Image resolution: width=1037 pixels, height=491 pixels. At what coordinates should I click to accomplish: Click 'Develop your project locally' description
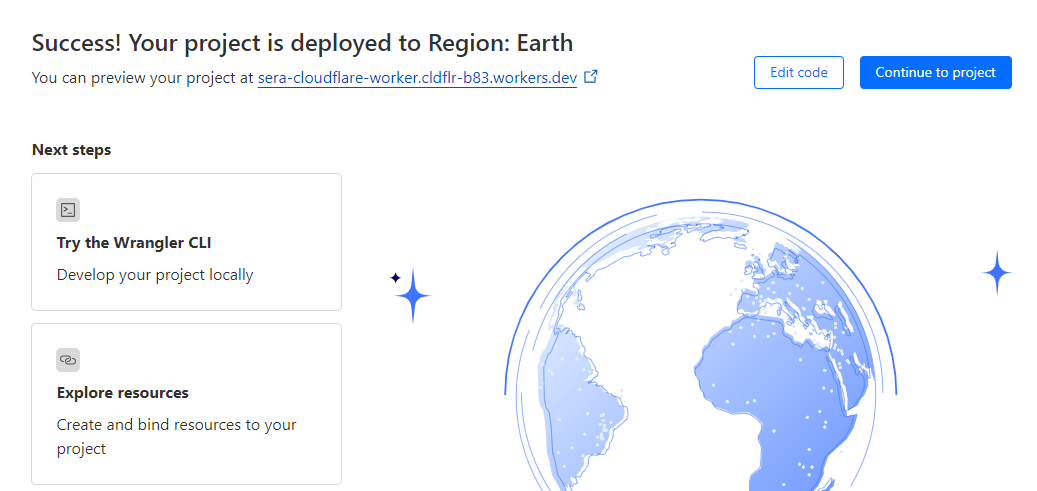155,274
